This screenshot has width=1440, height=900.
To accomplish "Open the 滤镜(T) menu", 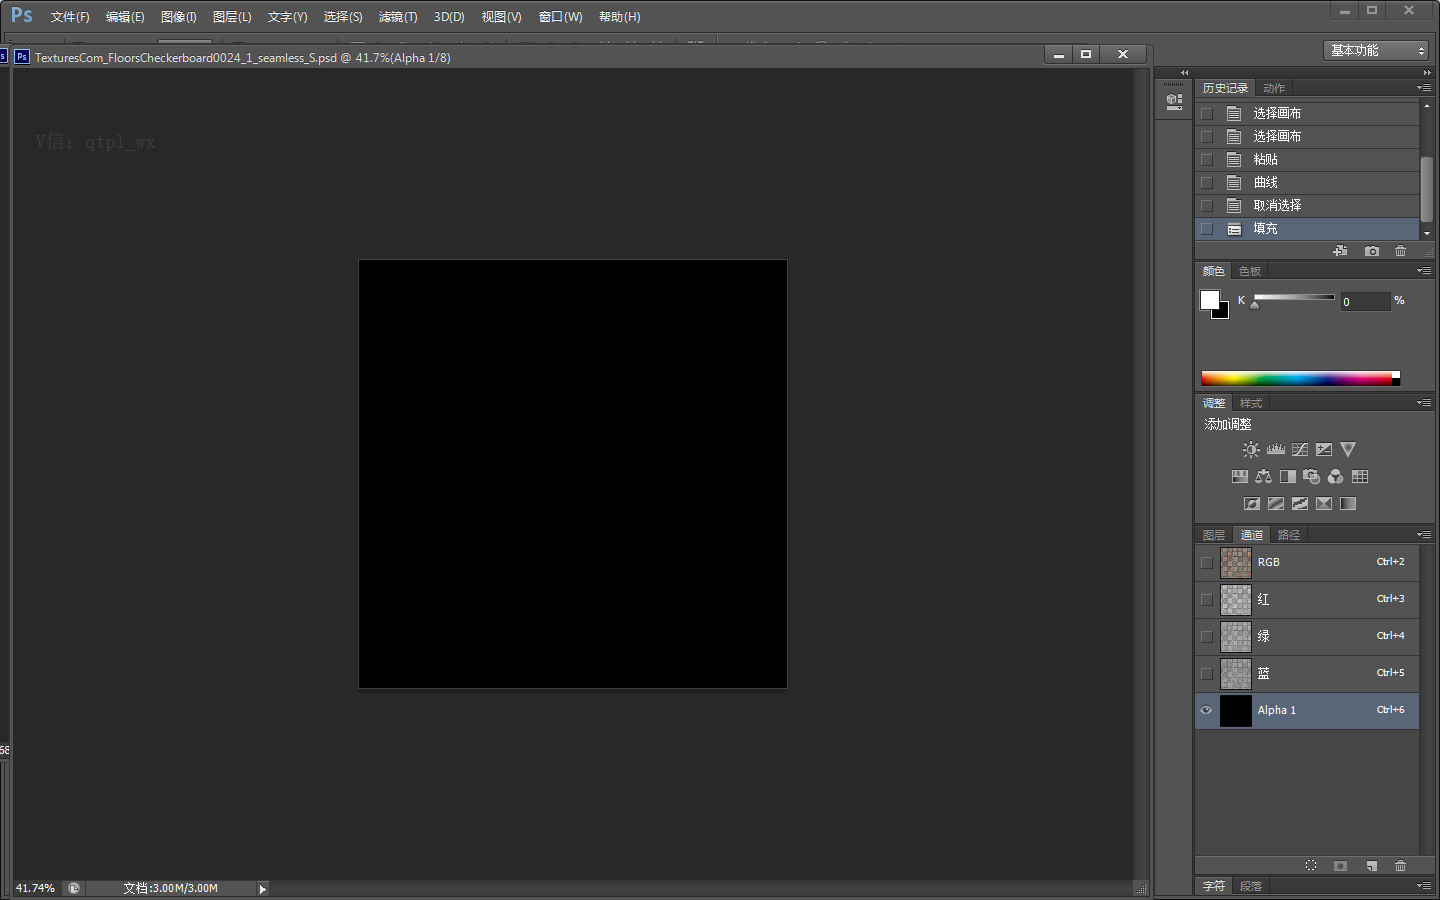I will pos(398,17).
